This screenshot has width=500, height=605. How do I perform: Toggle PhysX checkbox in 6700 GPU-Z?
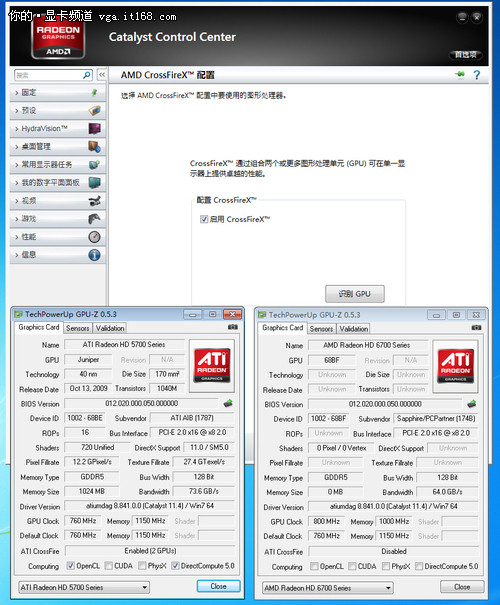tap(386, 566)
